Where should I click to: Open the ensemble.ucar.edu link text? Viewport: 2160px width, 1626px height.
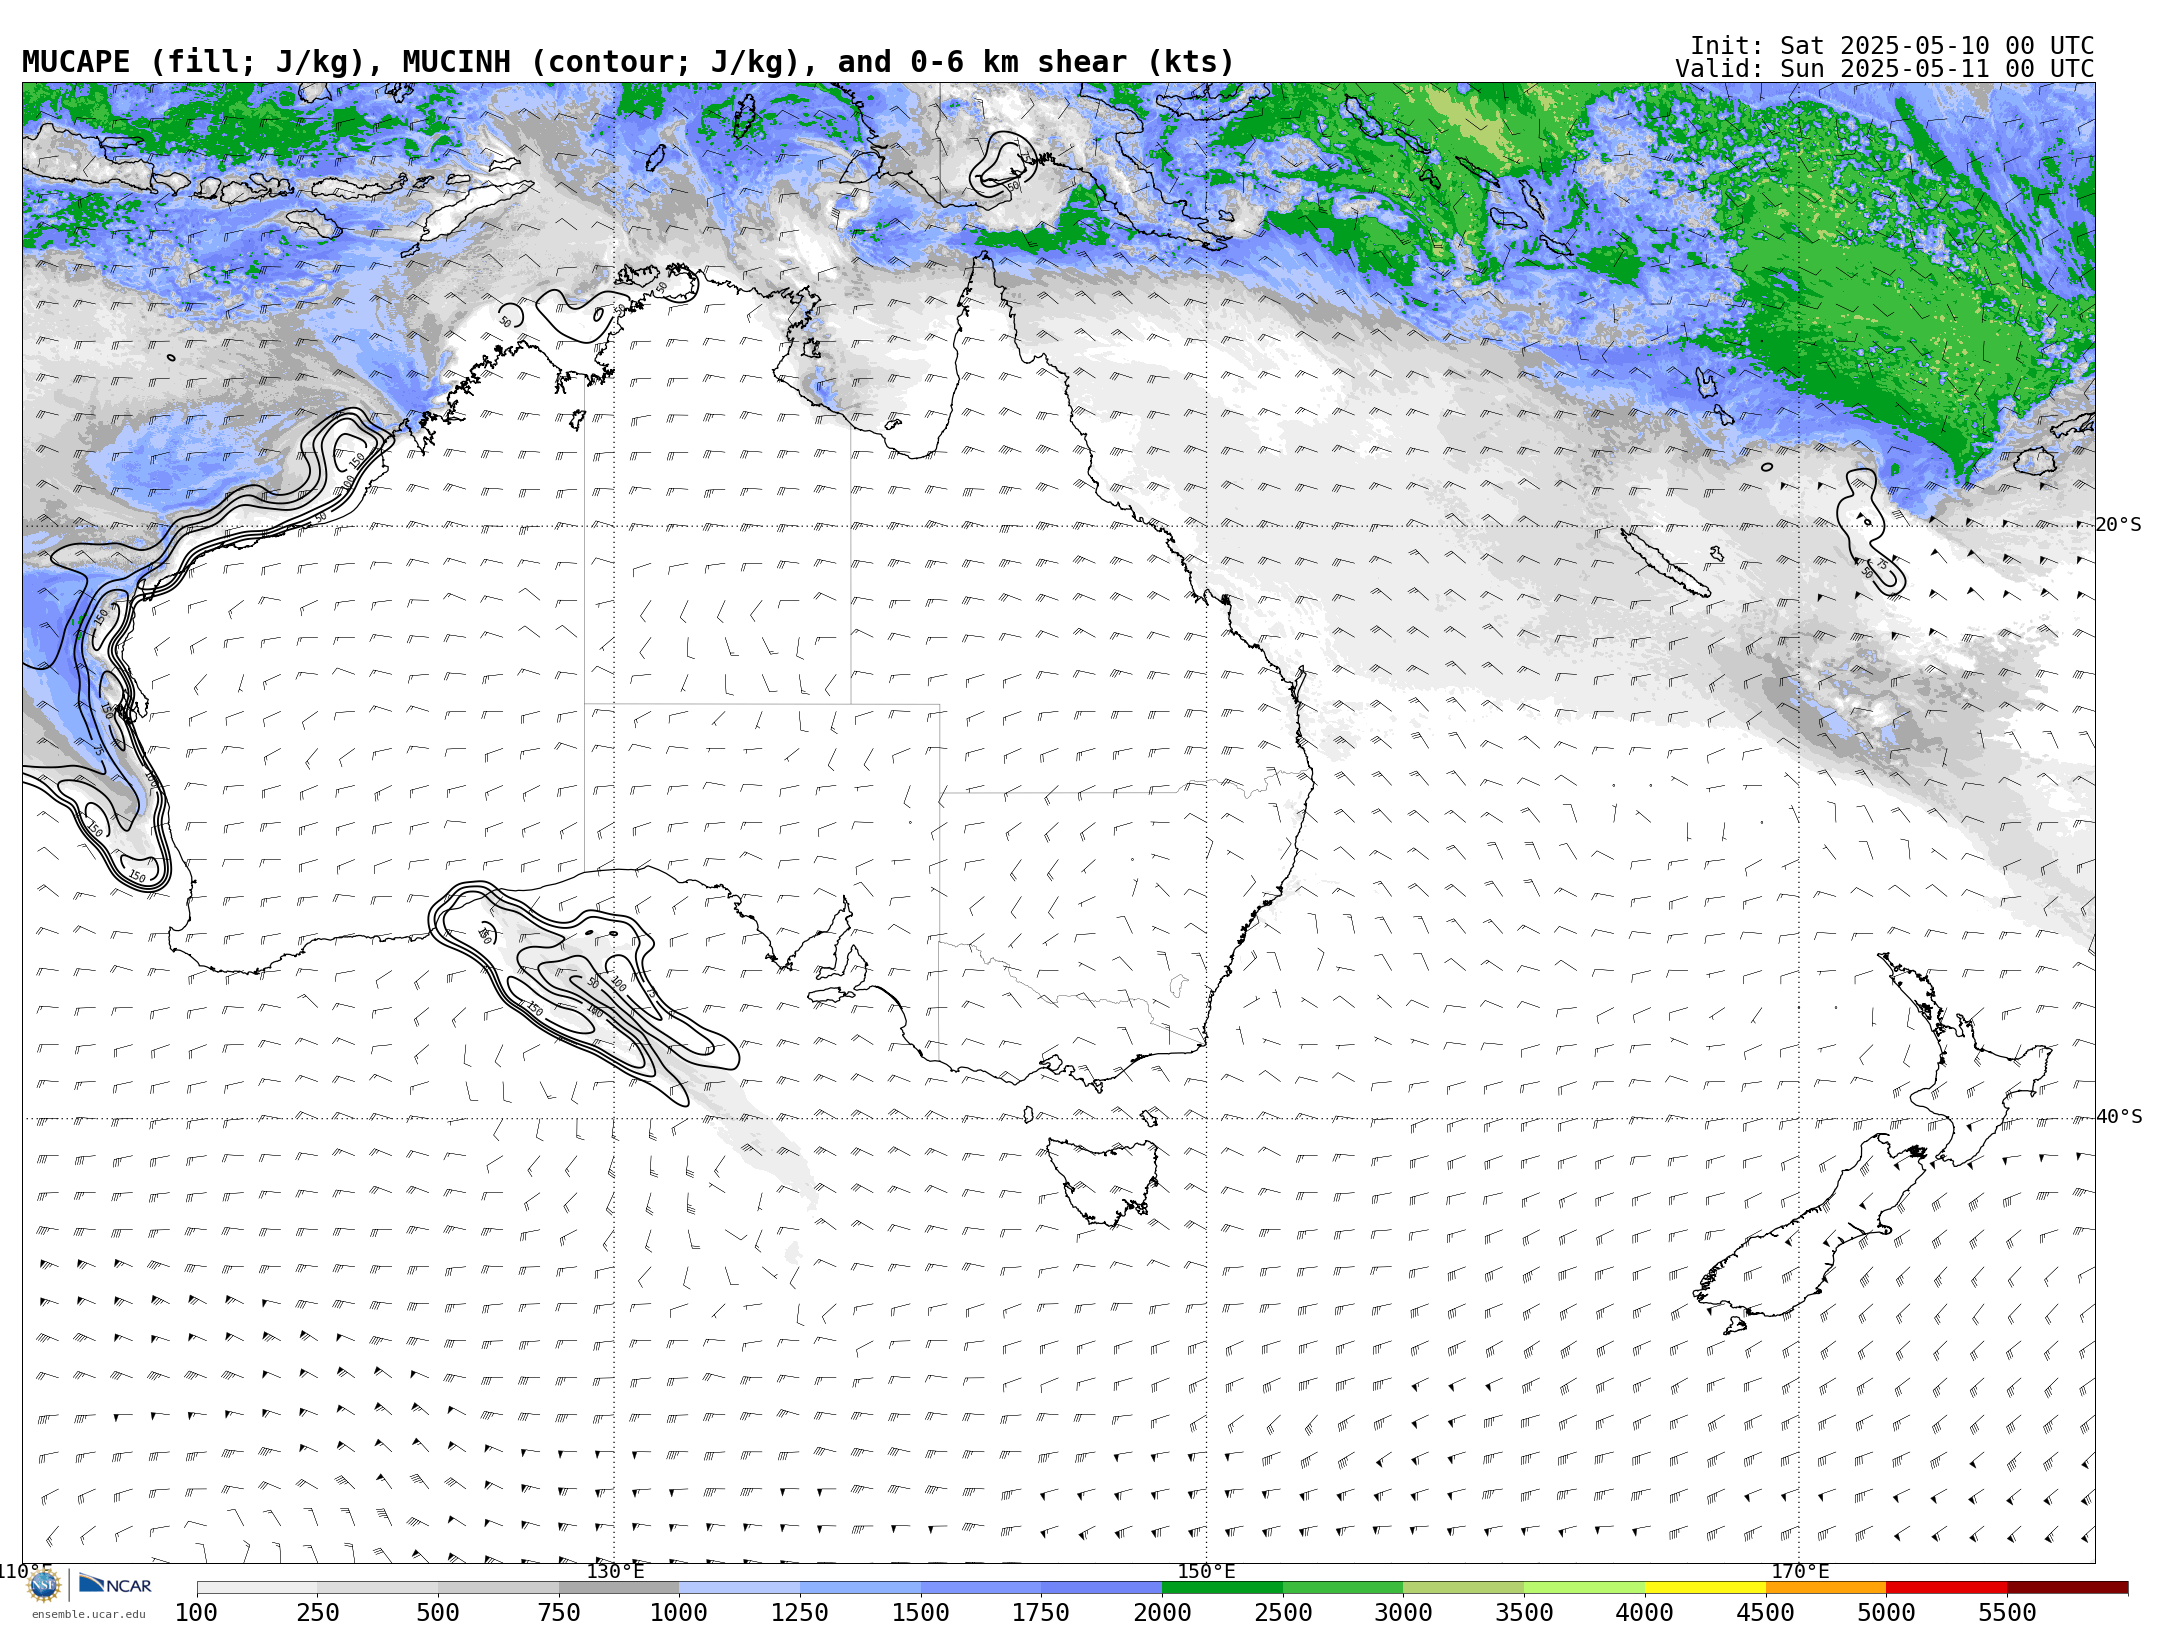pyautogui.click(x=88, y=1614)
